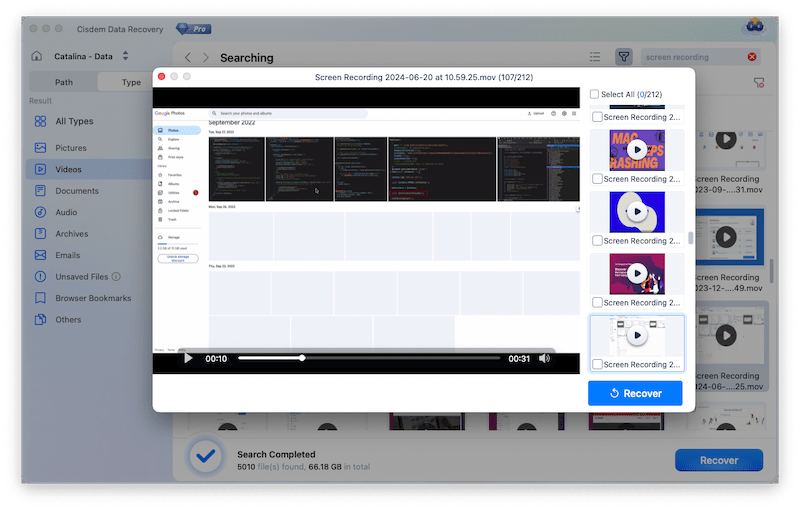Click the home icon in the sidebar header
This screenshot has width=800, height=510.
(37, 56)
